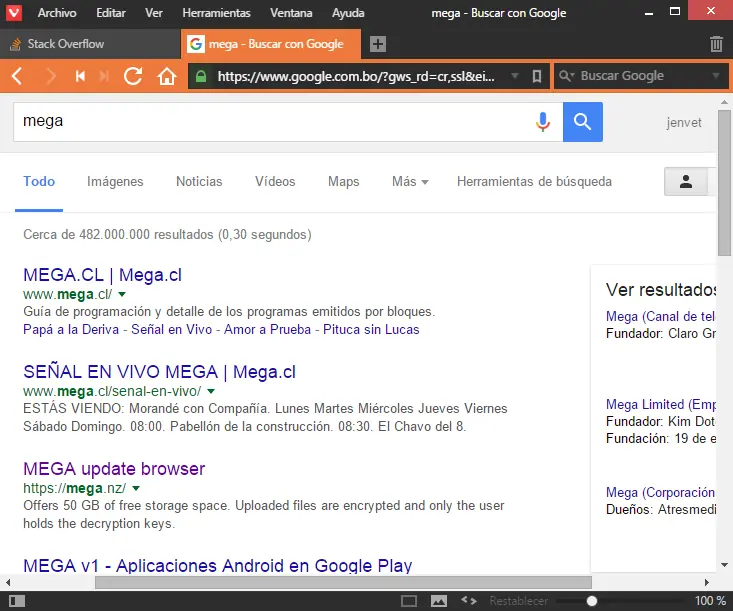Click the blue Google search button
Image resolution: width=733 pixels, height=611 pixels.
[582, 122]
